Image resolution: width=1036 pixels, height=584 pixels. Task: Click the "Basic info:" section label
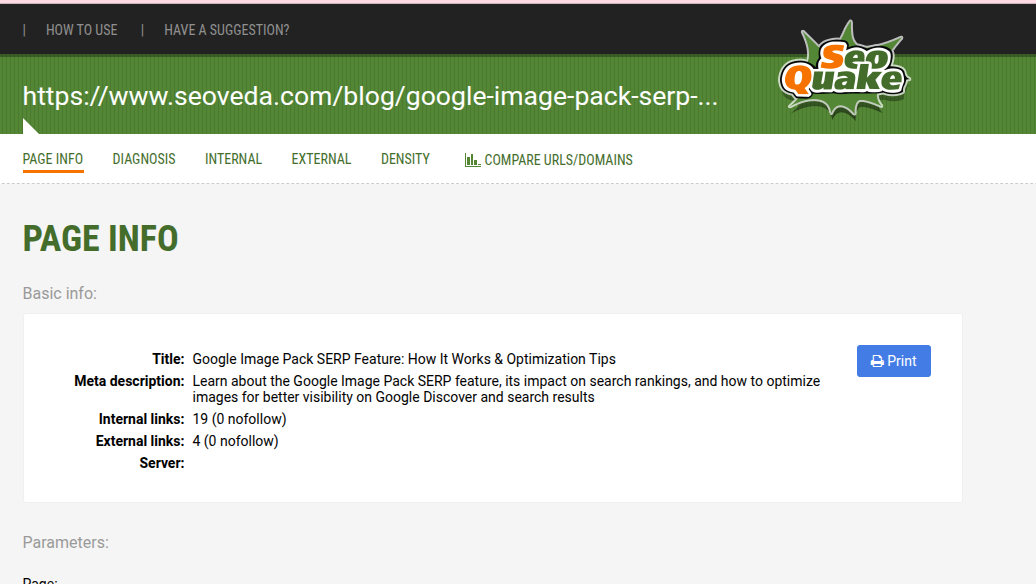(x=59, y=293)
